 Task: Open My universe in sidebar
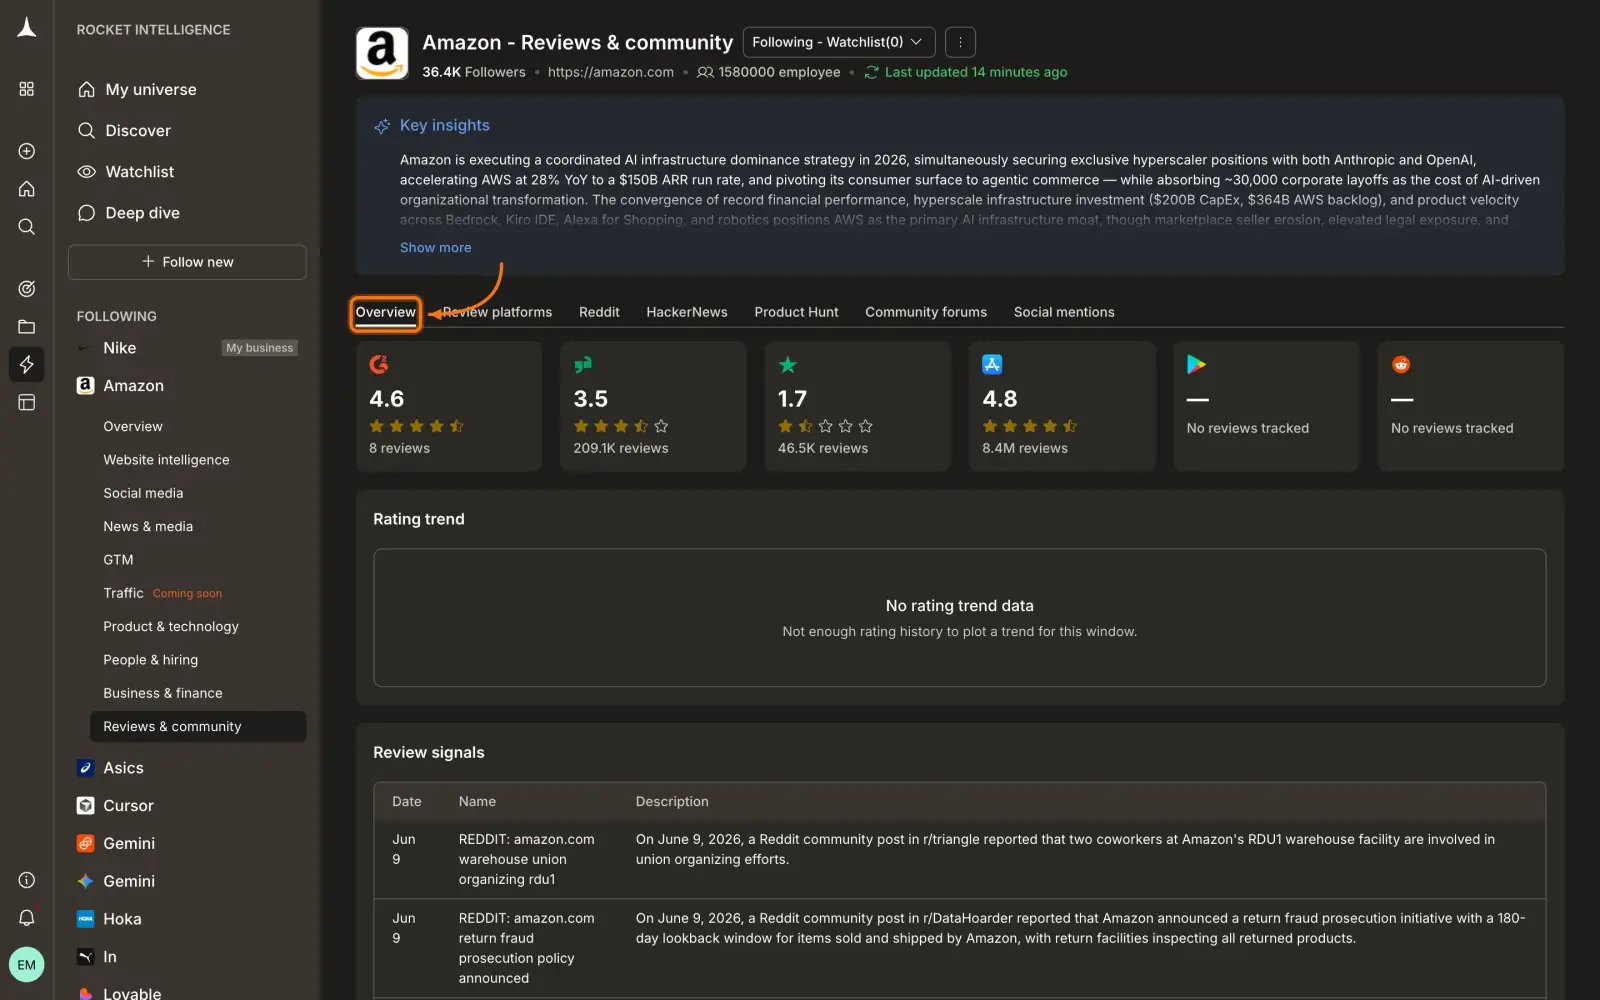[151, 90]
